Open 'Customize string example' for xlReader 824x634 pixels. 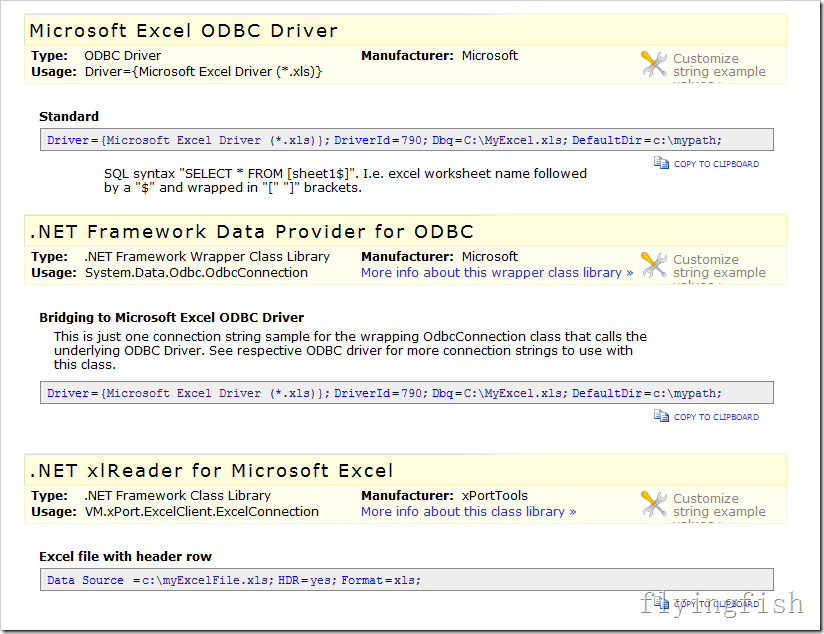(719, 505)
